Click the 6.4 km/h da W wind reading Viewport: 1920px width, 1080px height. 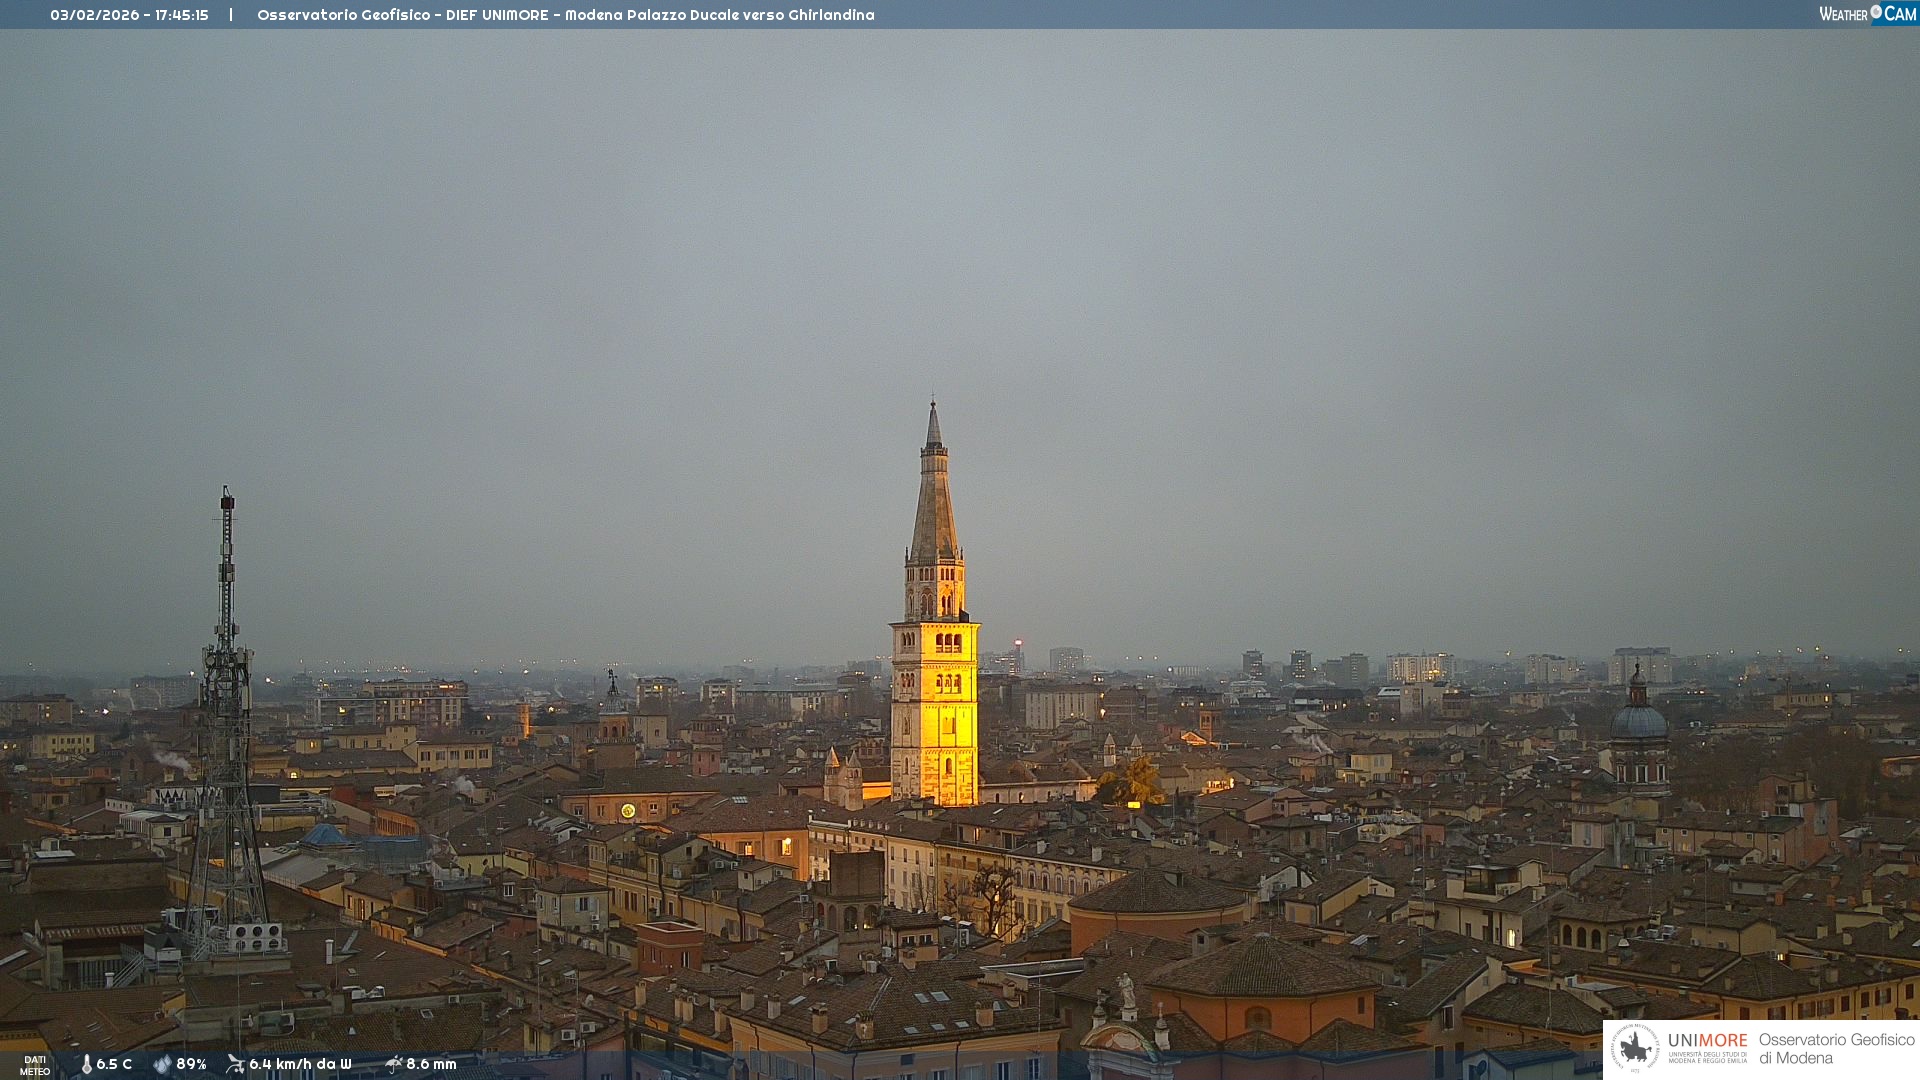tap(300, 1064)
